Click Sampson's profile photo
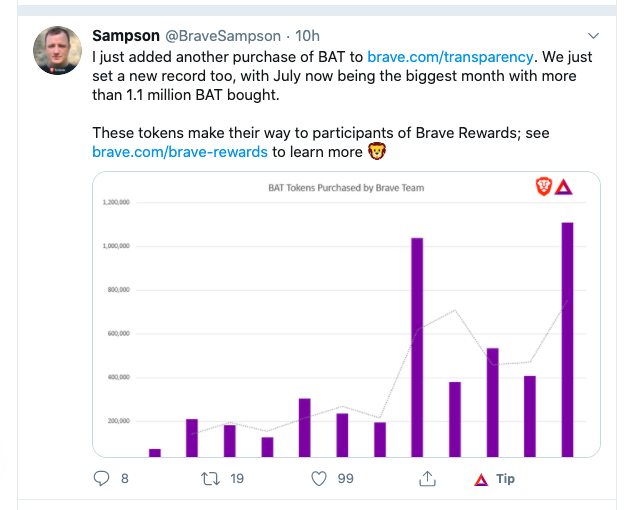The image size is (630, 510). click(57, 50)
